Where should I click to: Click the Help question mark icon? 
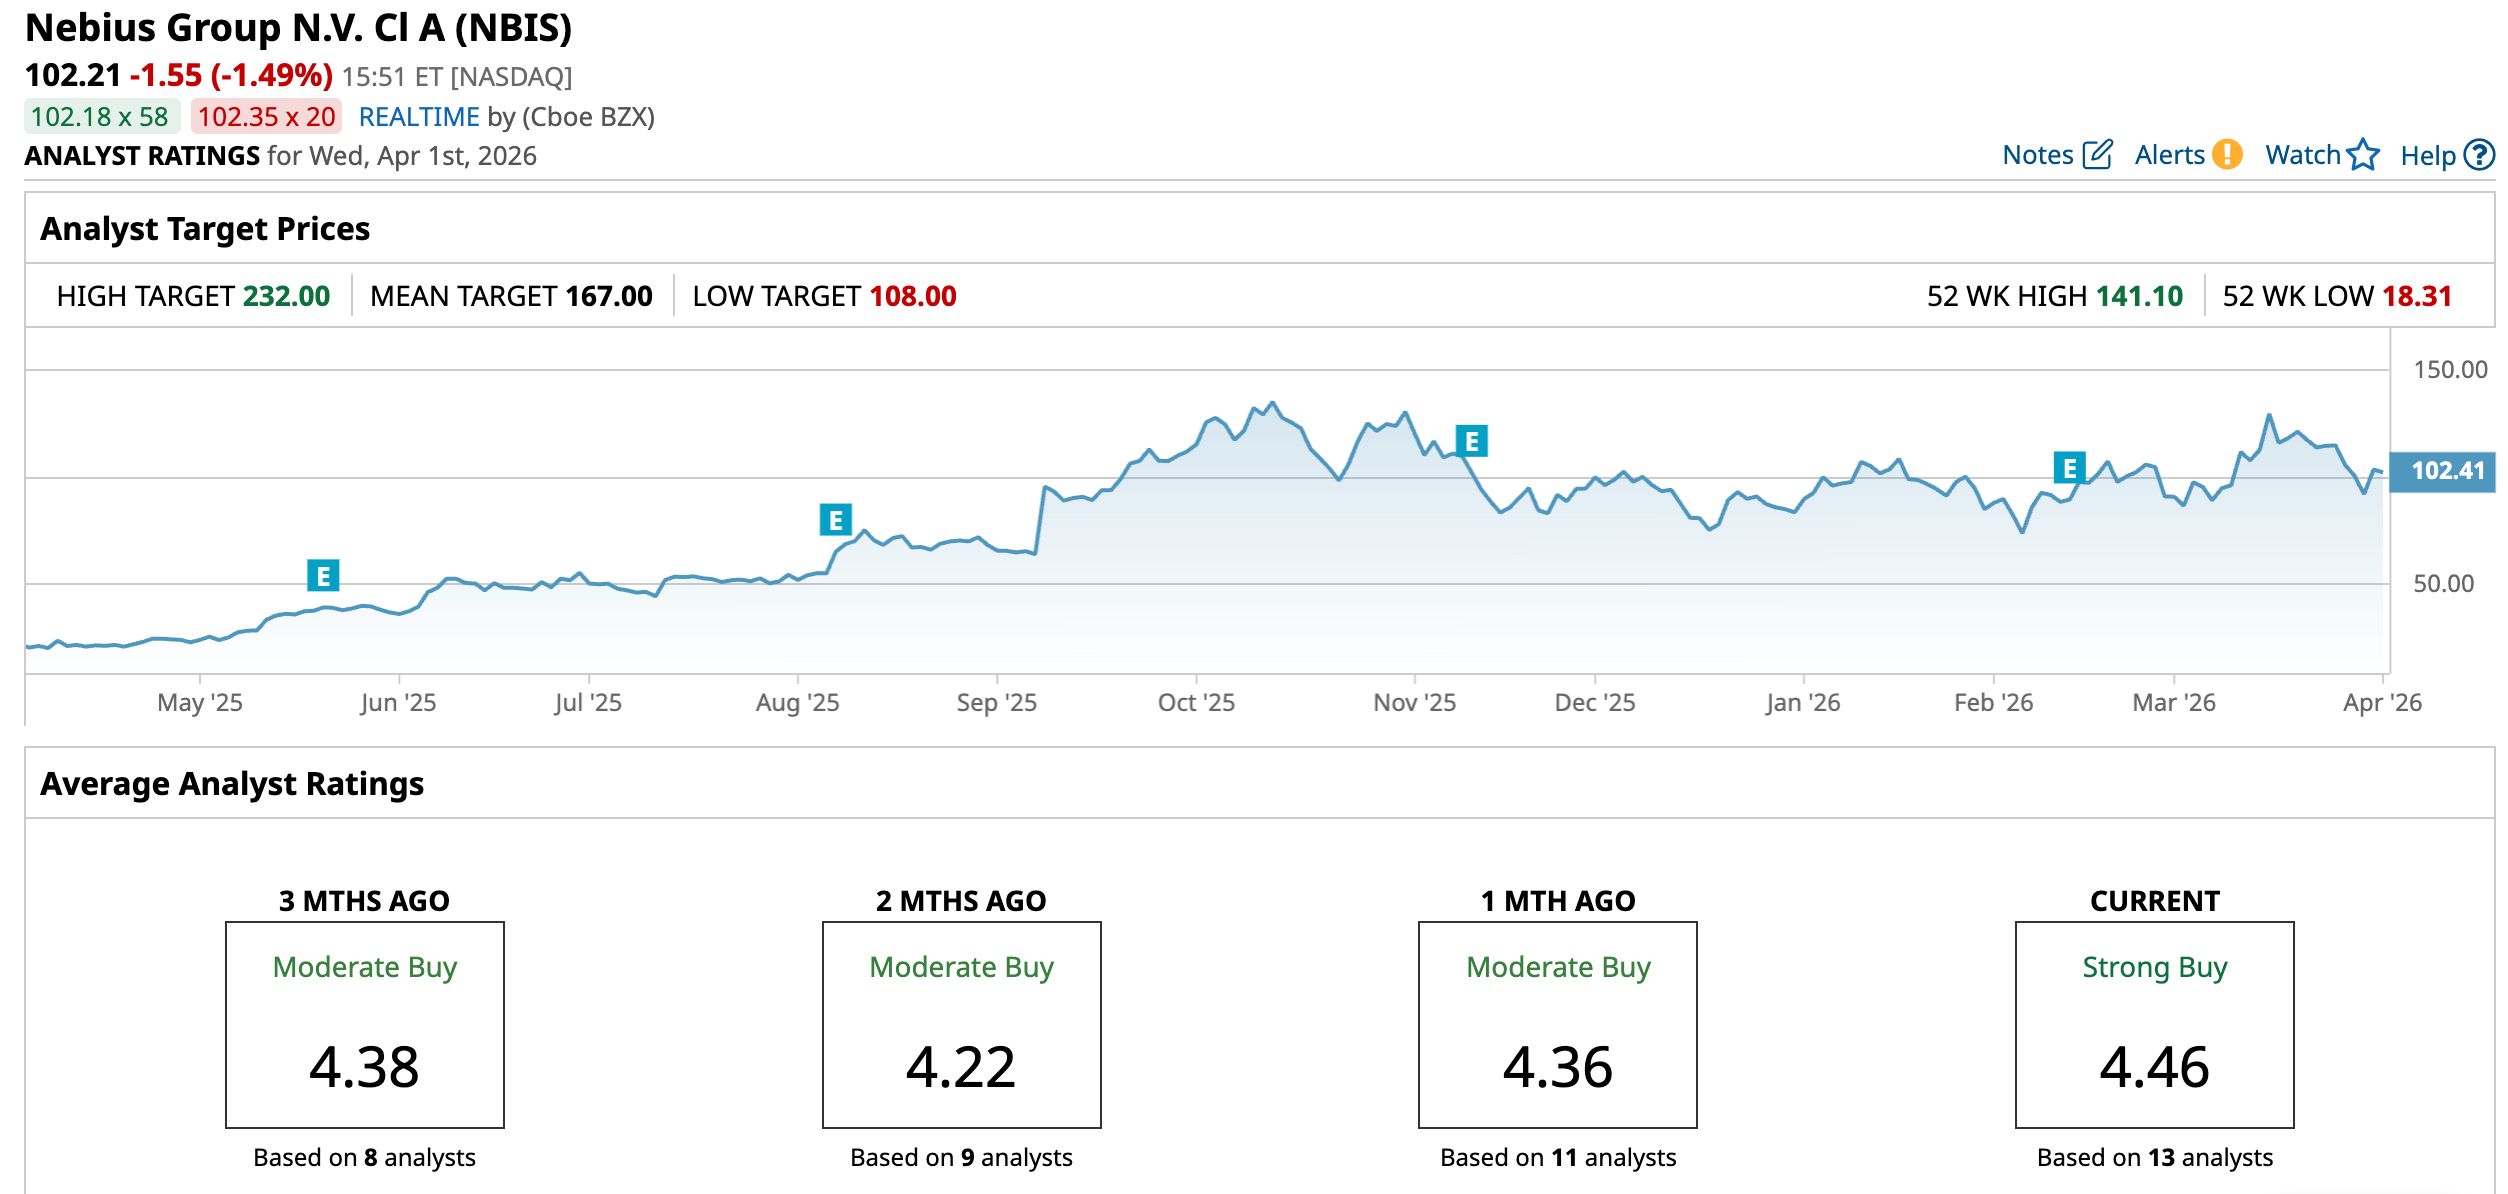tap(2479, 155)
